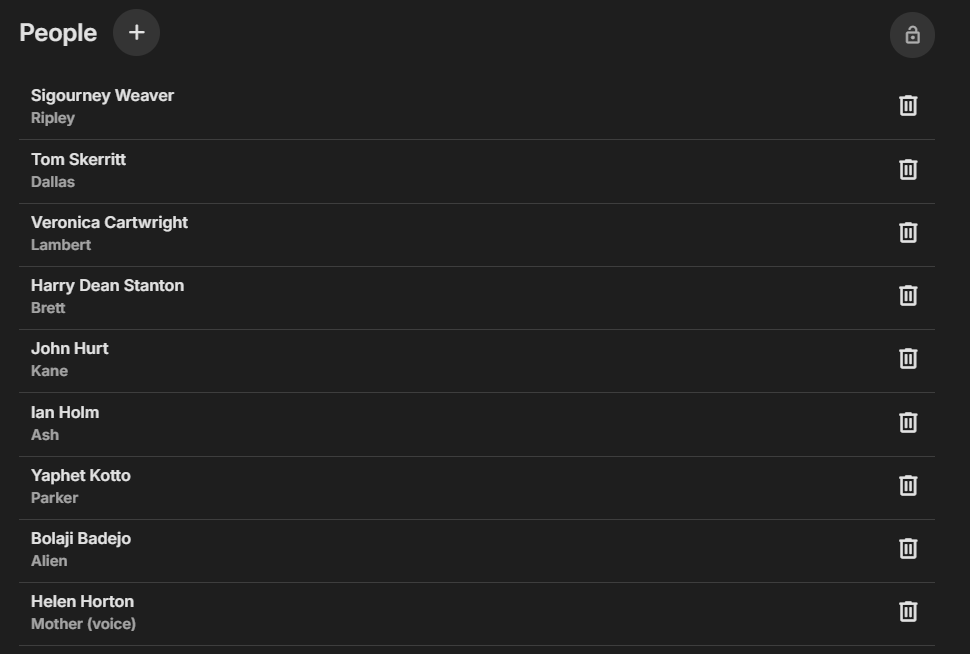The height and width of the screenshot is (654, 970).
Task: Edit the Alien role under Bolaji Badejo
Action: pyautogui.click(x=49, y=561)
